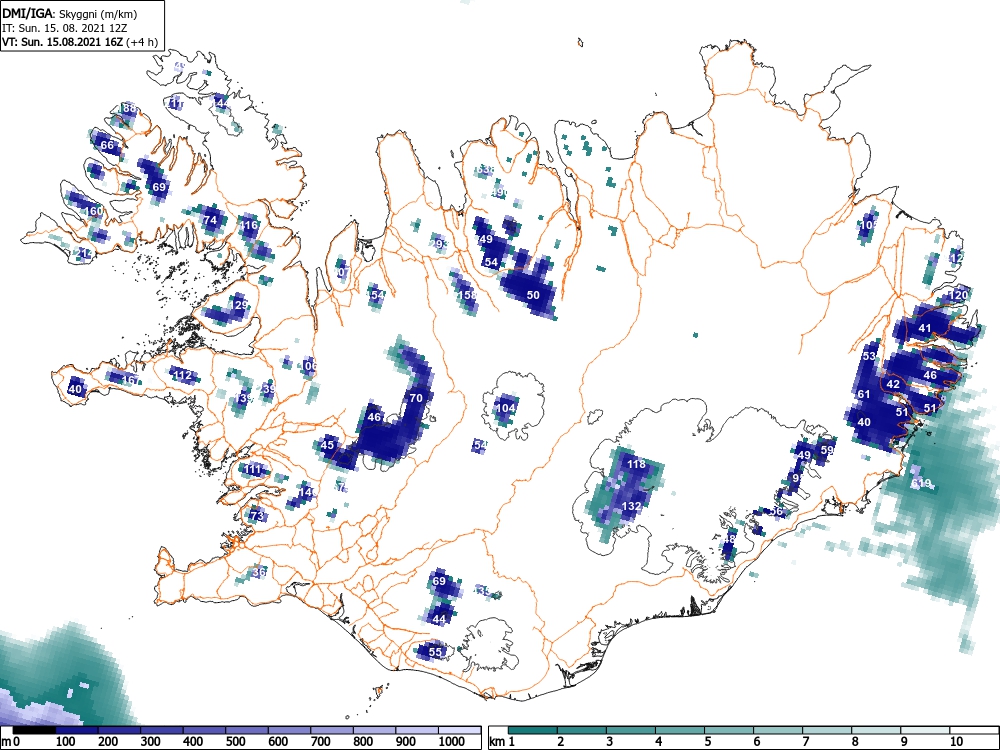
Task: Click the 160 visibility label
Action: [94, 211]
